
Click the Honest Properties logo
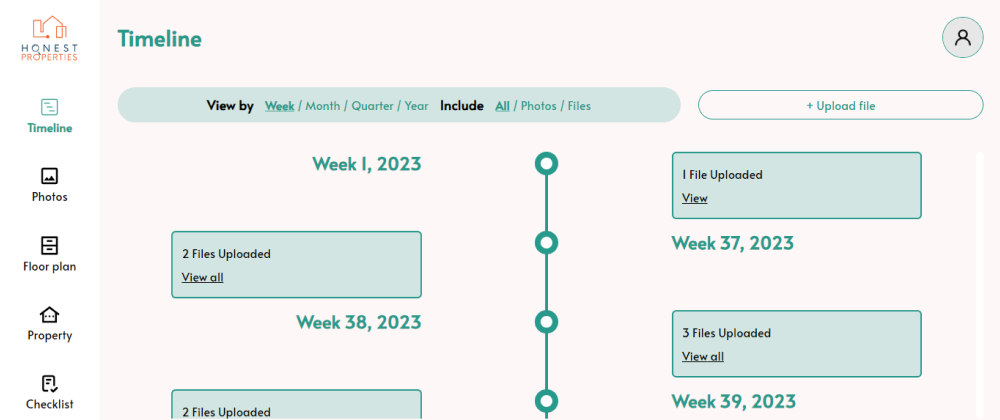point(50,38)
